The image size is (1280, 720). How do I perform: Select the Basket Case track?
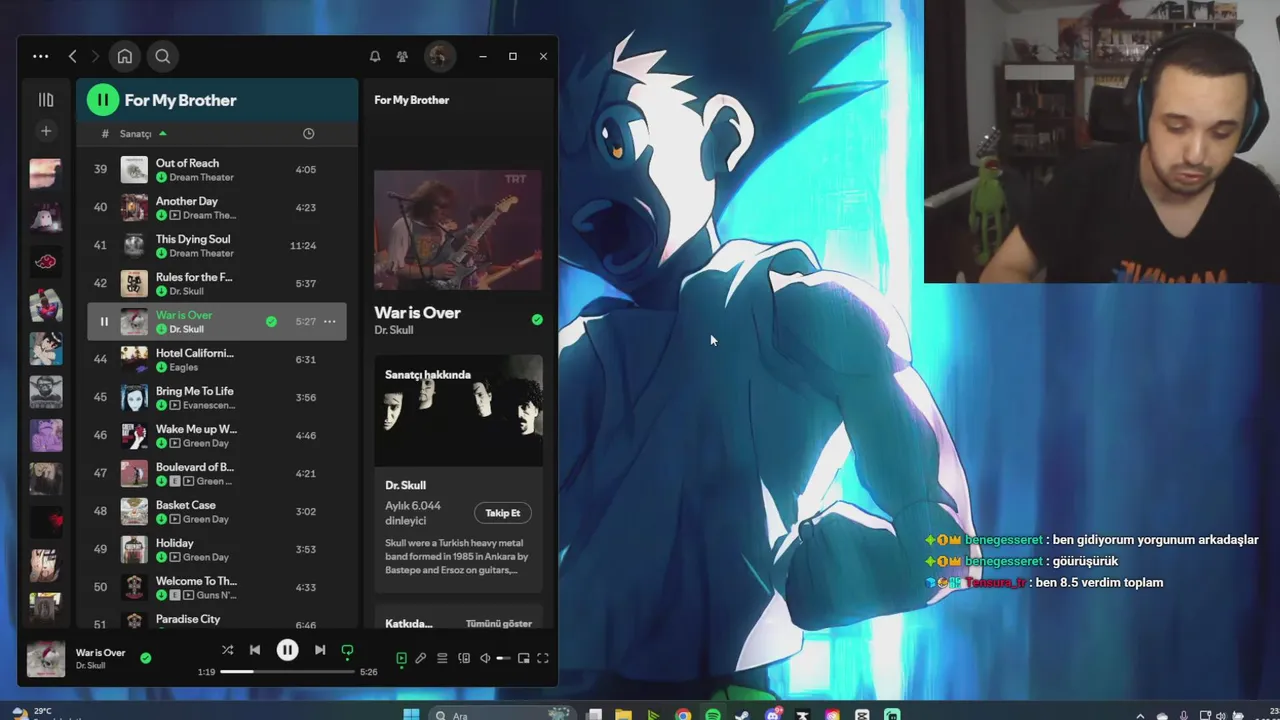217,512
